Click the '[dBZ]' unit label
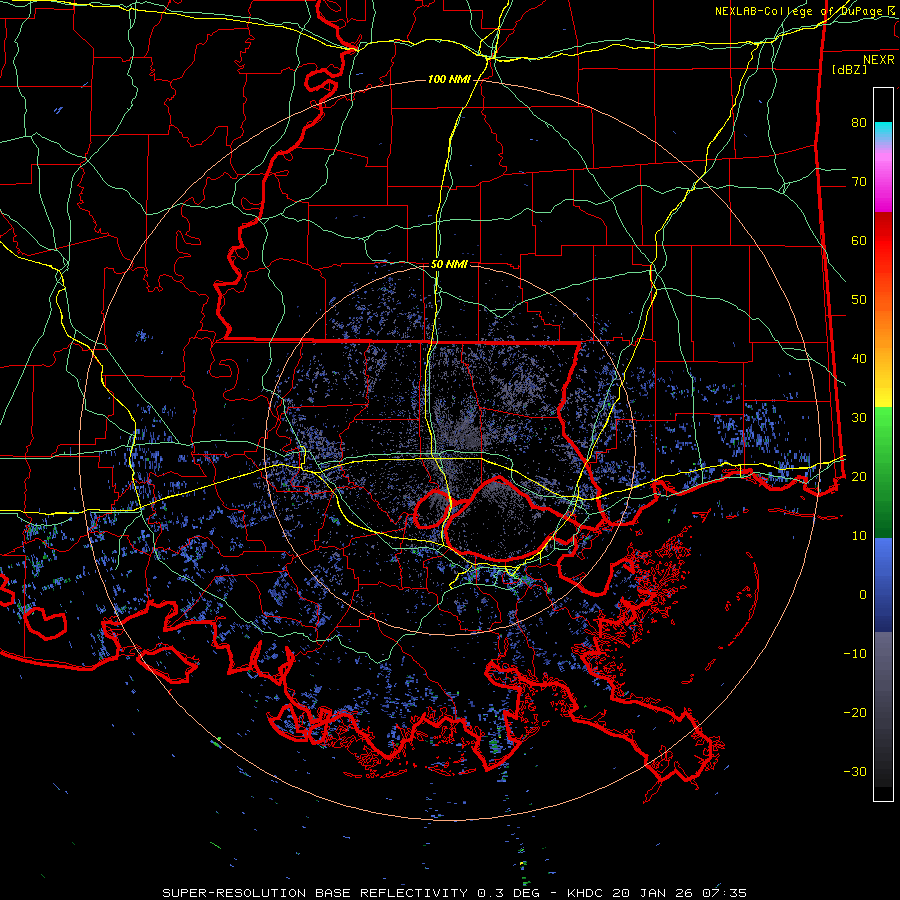 849,70
